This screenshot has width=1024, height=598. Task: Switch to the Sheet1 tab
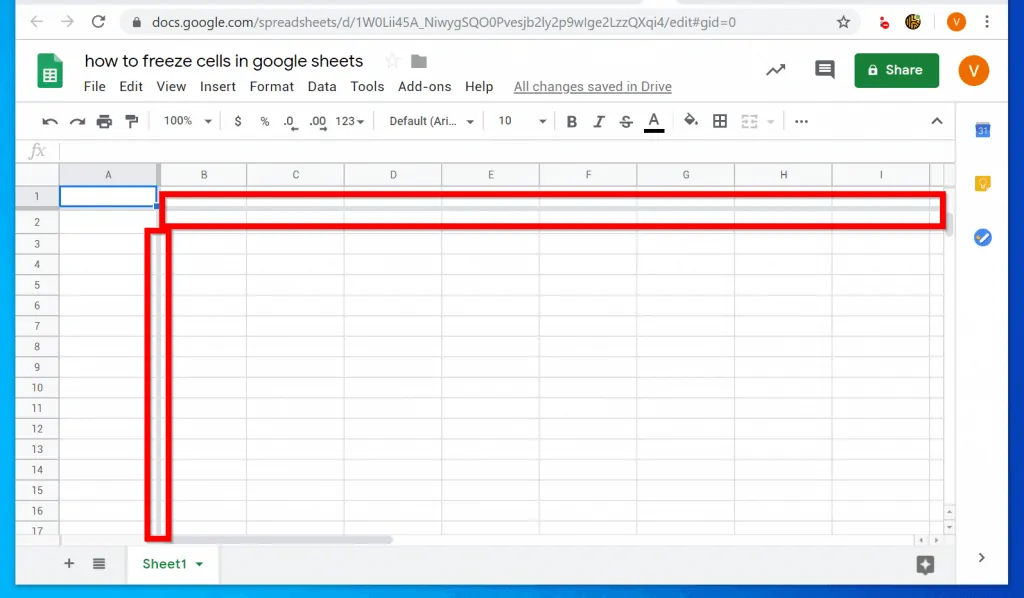click(x=165, y=564)
